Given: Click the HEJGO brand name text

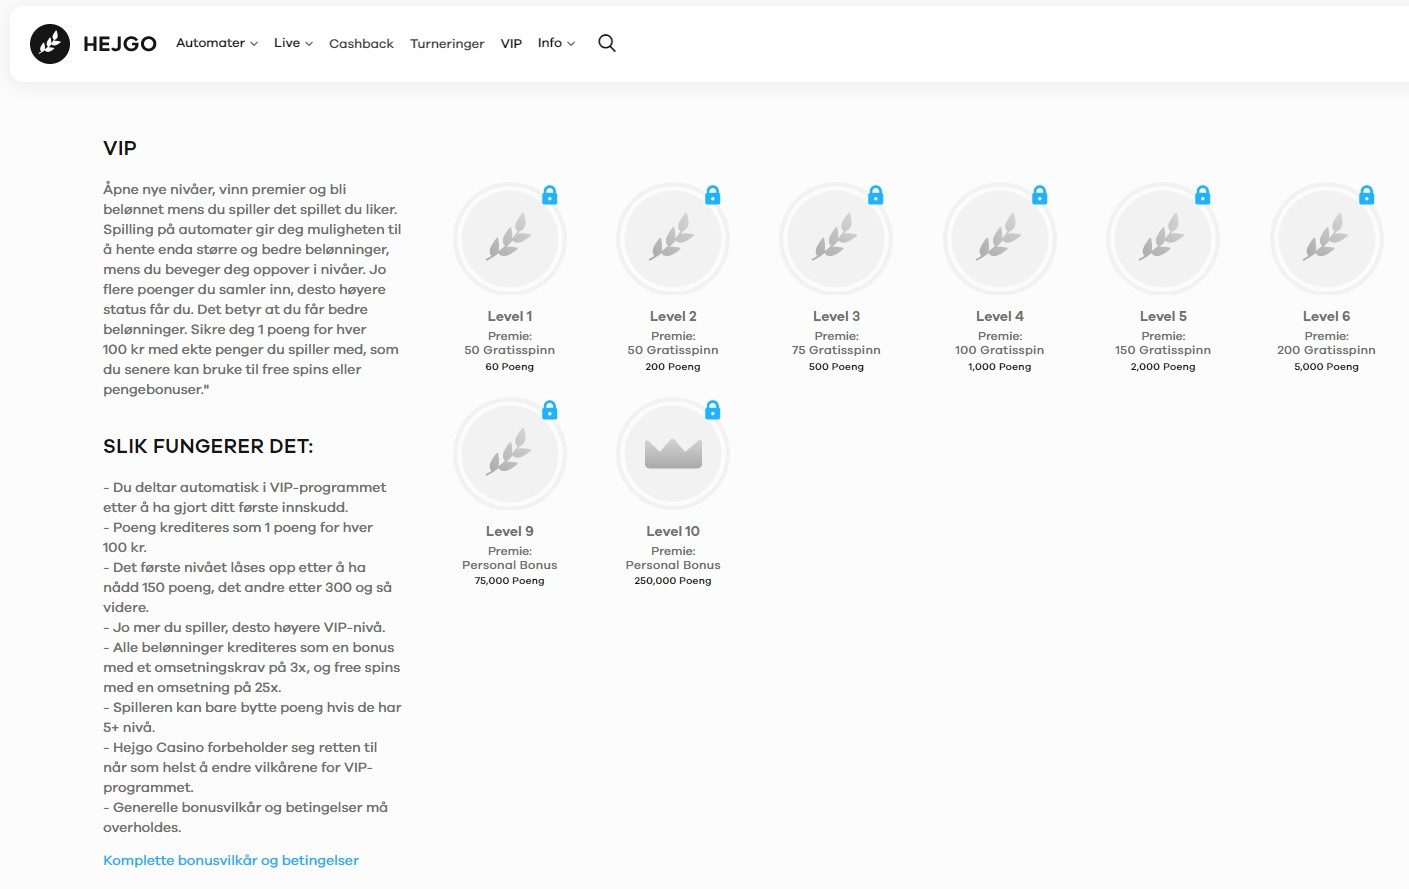Looking at the screenshot, I should (120, 44).
